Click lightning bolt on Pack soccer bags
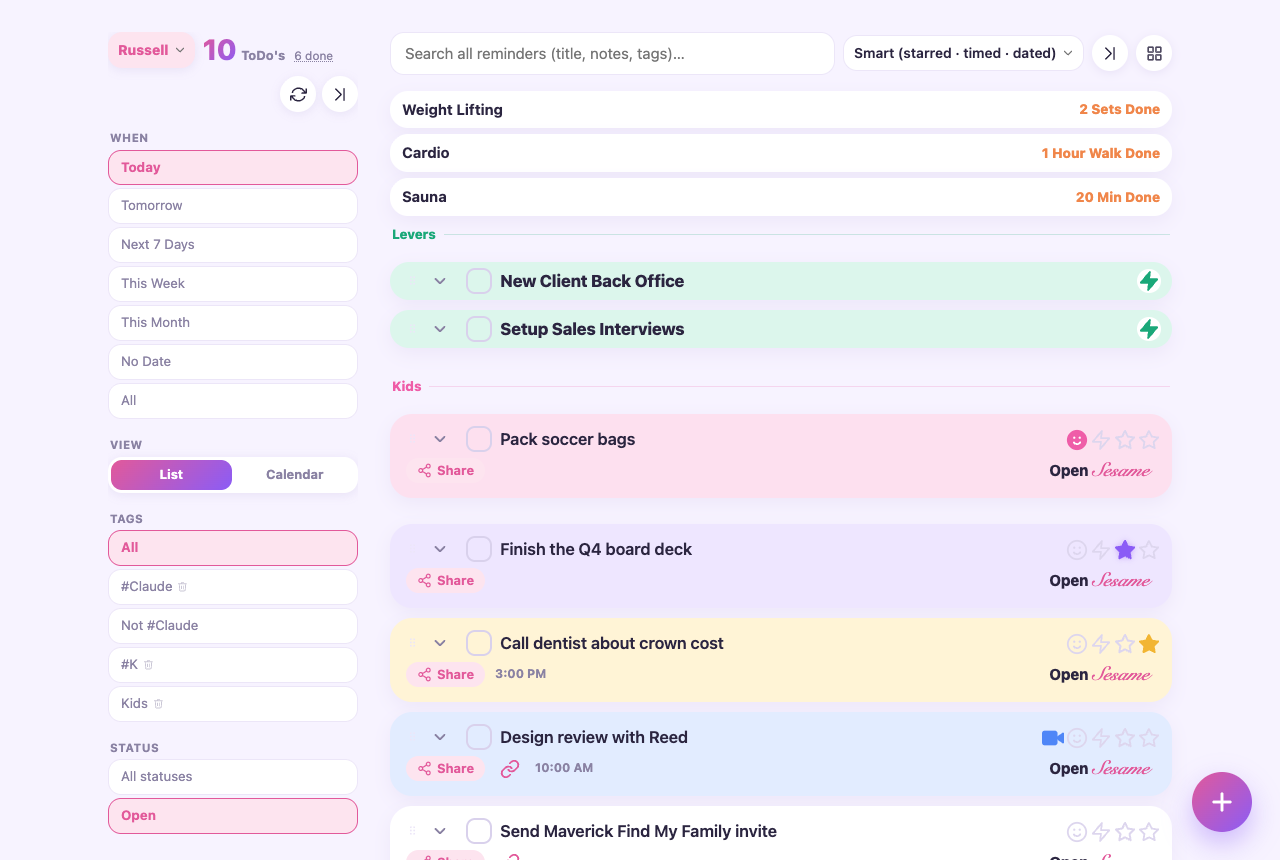1280x860 pixels. point(1101,439)
